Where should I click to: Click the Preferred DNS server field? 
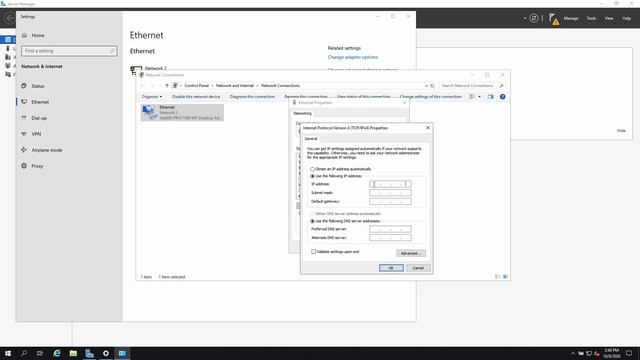[390, 229]
